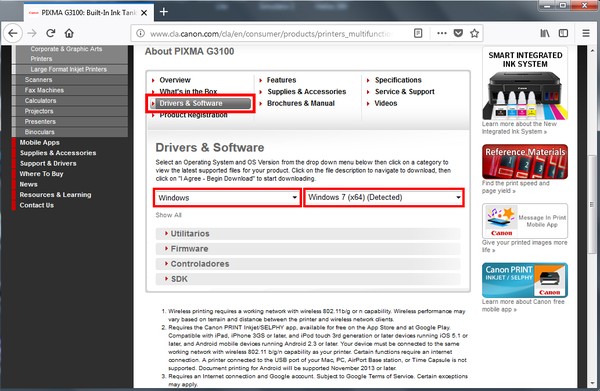Image resolution: width=600 pixels, height=391 pixels.
Task: Open the Overview section link
Action: pyautogui.click(x=175, y=80)
